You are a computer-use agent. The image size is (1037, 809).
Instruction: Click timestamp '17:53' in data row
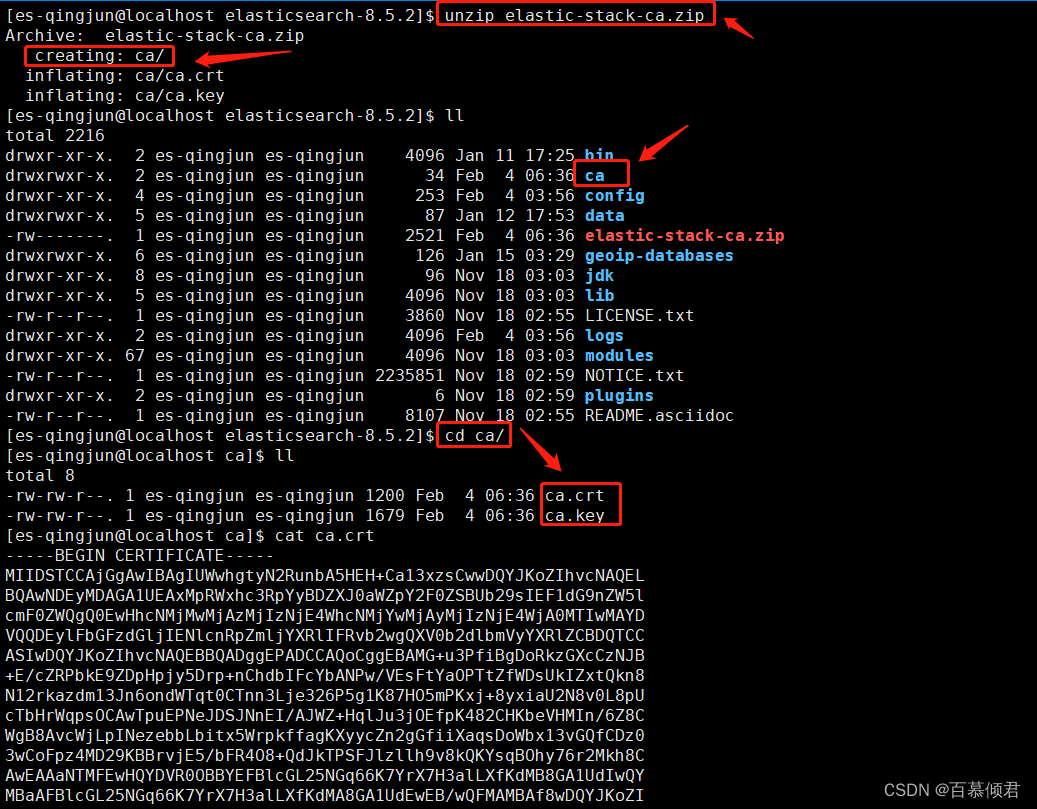tap(550, 216)
